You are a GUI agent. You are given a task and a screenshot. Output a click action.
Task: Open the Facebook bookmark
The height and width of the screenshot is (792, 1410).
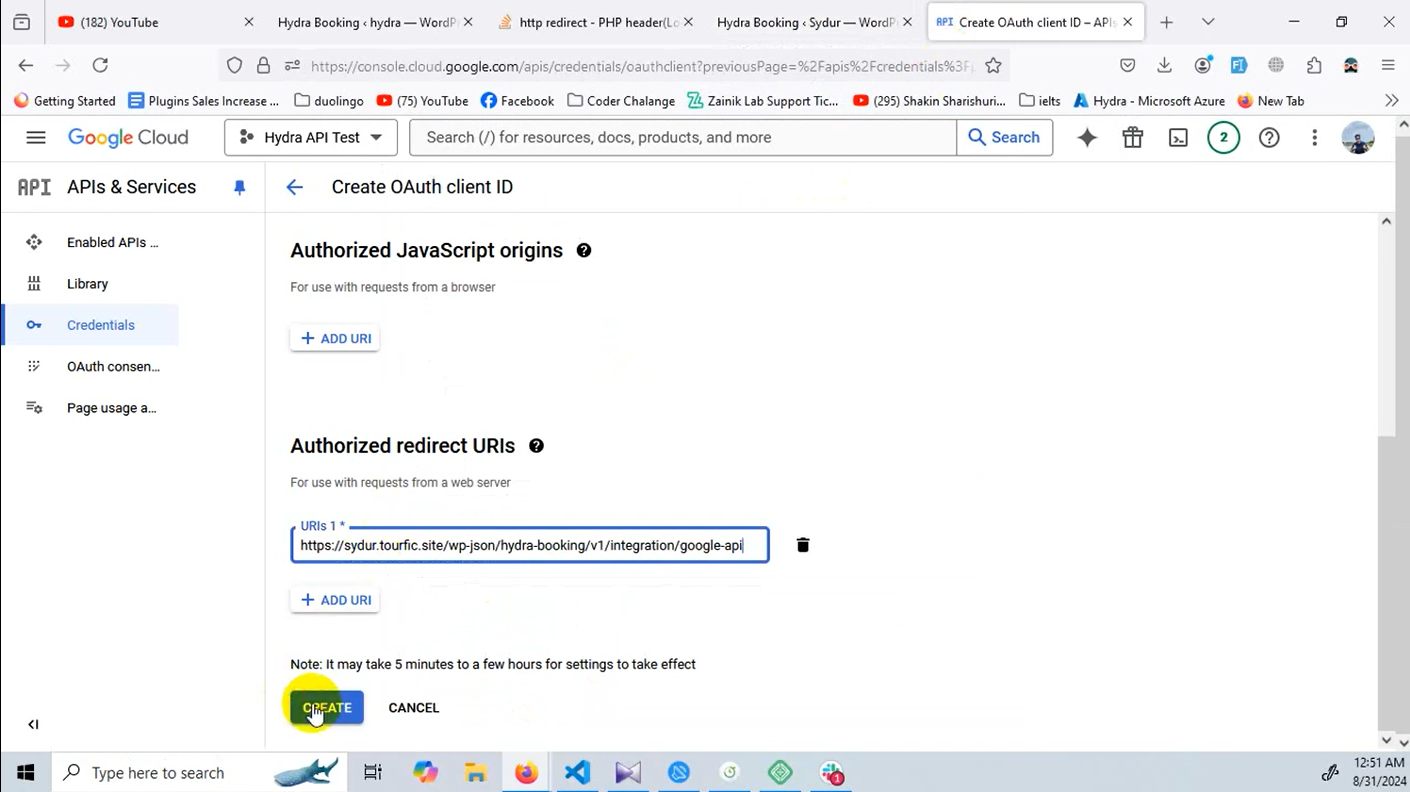pos(517,101)
